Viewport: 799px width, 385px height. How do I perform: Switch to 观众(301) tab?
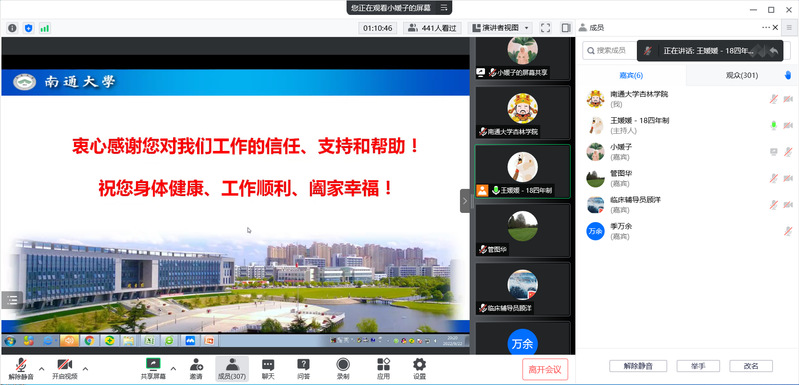(x=742, y=75)
